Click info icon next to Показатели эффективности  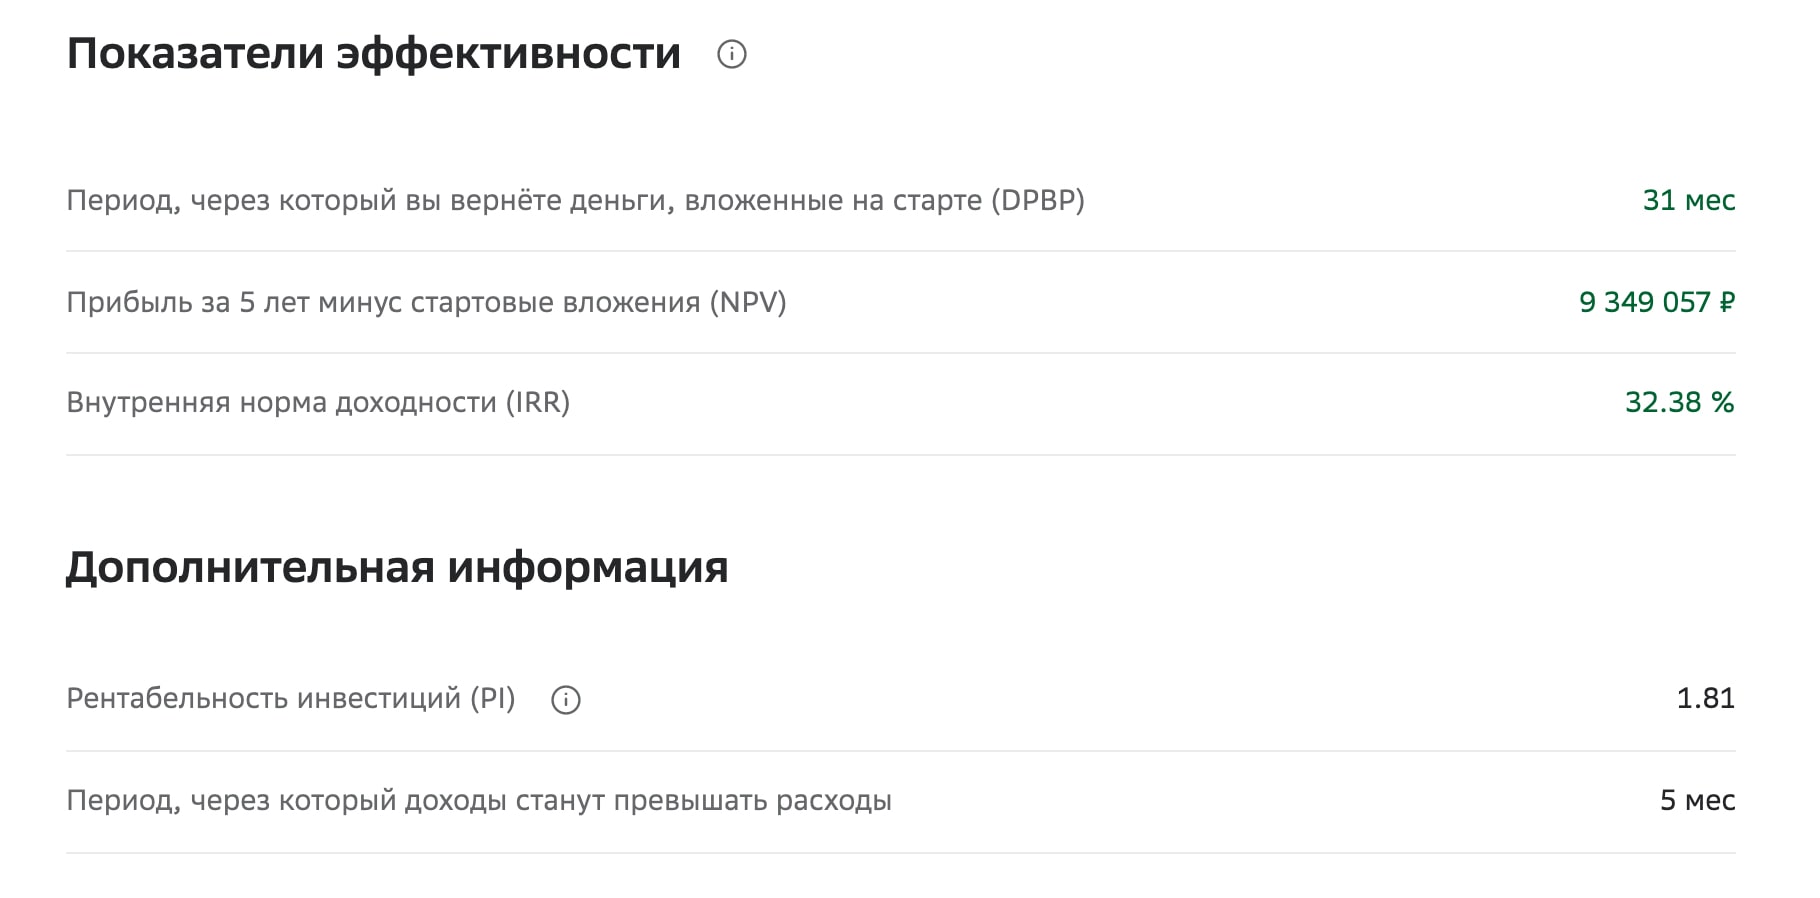click(732, 54)
